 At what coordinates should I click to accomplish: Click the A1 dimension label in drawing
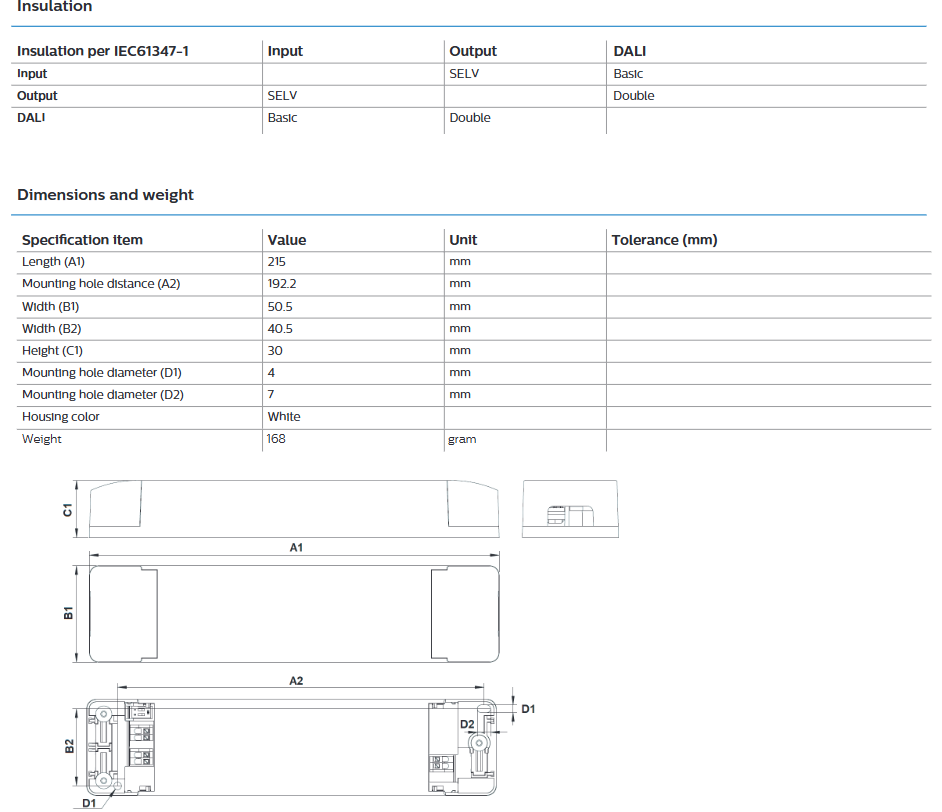tap(296, 548)
